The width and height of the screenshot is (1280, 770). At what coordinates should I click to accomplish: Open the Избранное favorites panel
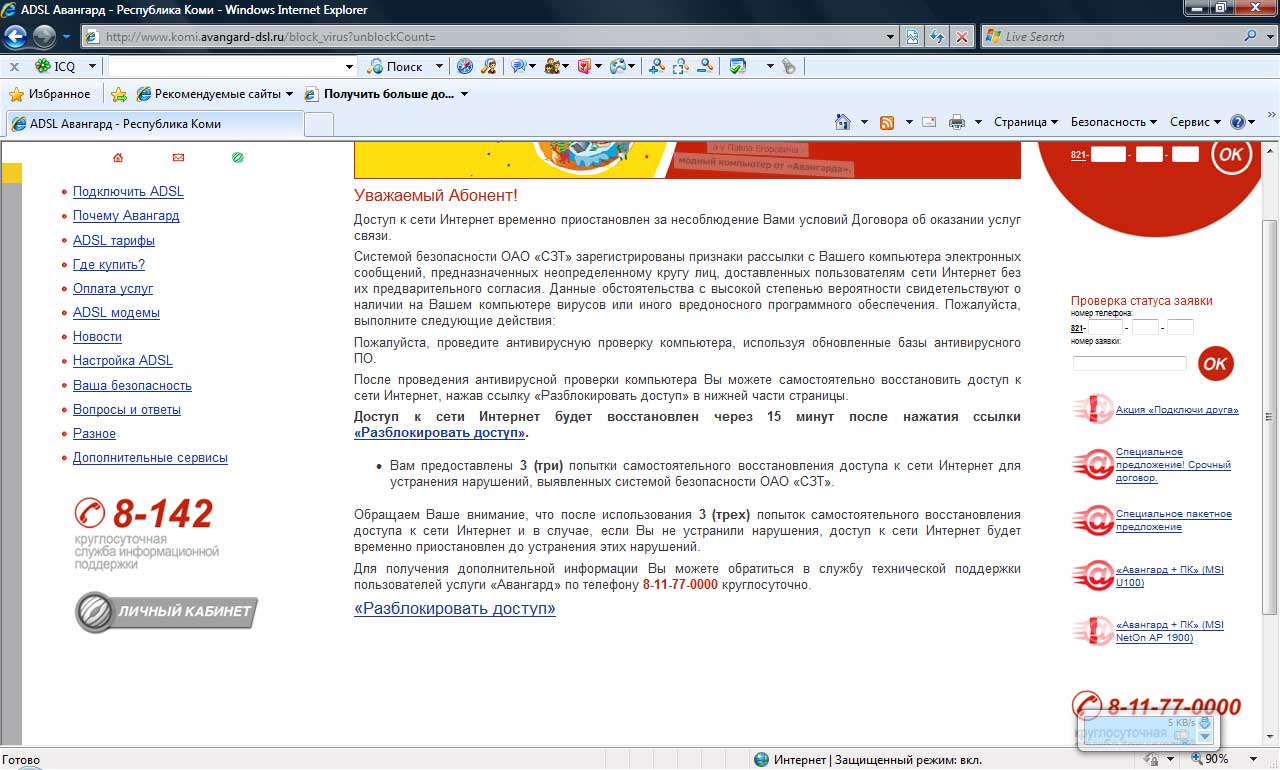pos(50,94)
